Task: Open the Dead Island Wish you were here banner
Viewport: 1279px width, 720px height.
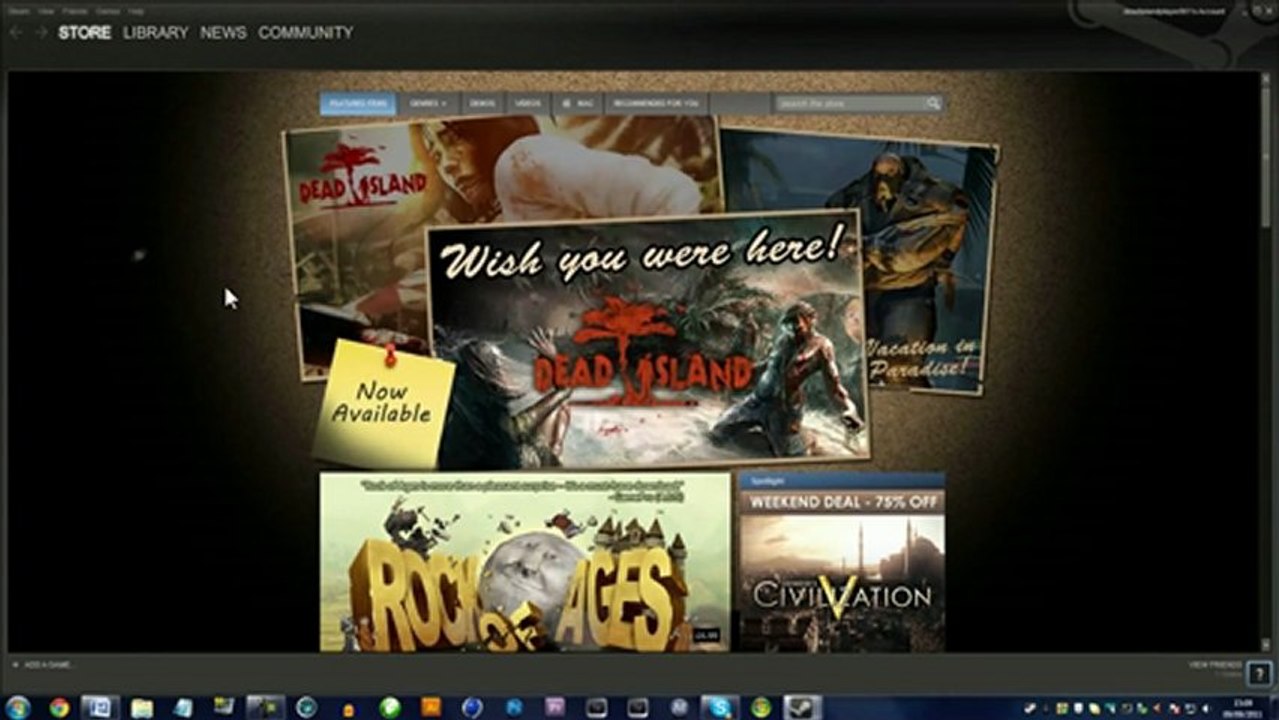Action: coord(648,338)
